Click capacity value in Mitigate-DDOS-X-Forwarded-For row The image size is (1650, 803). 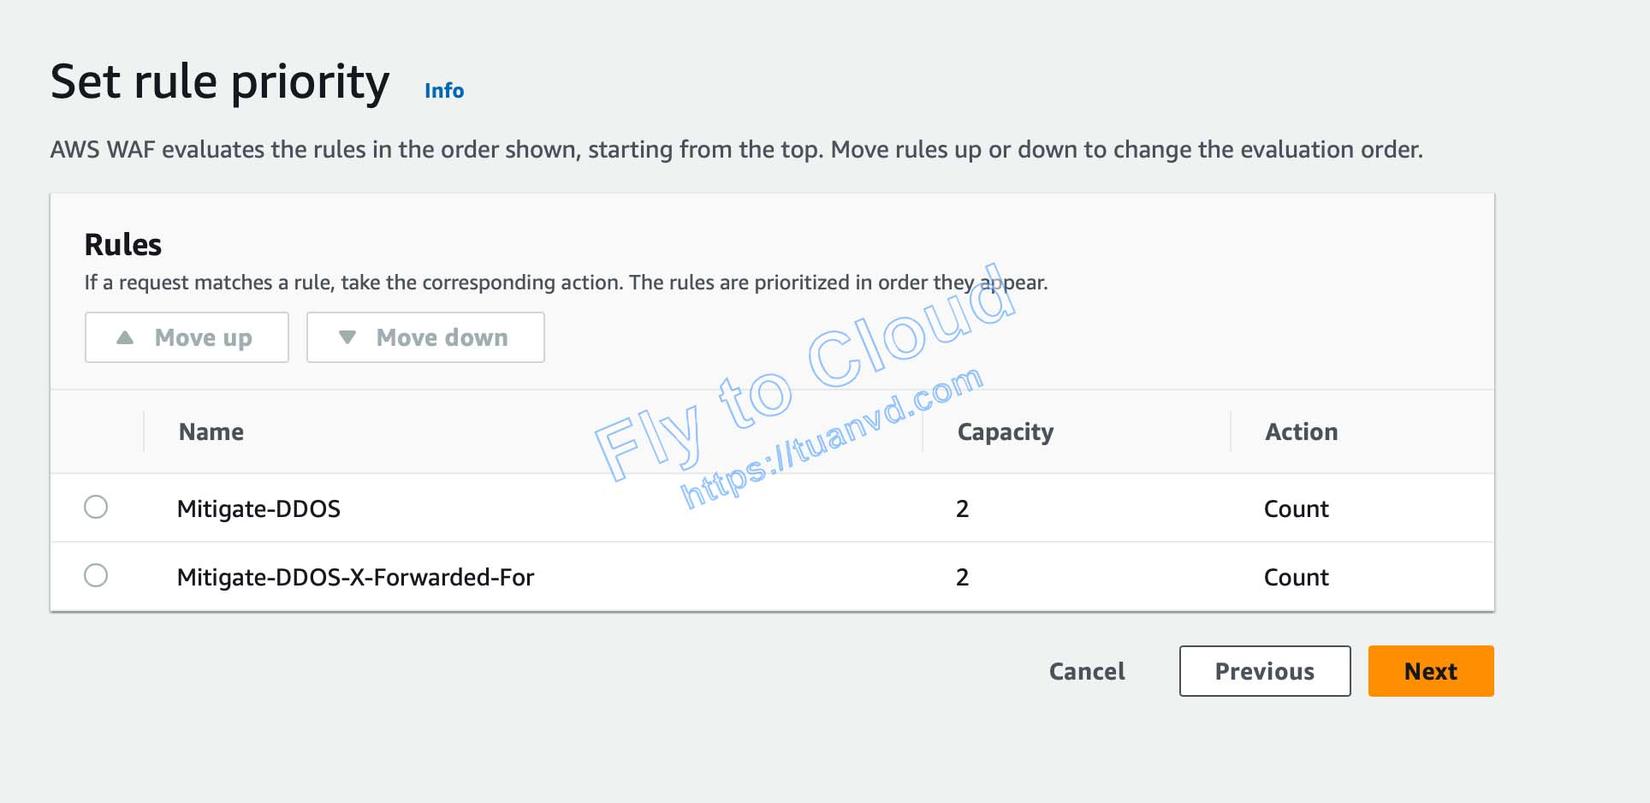click(962, 578)
